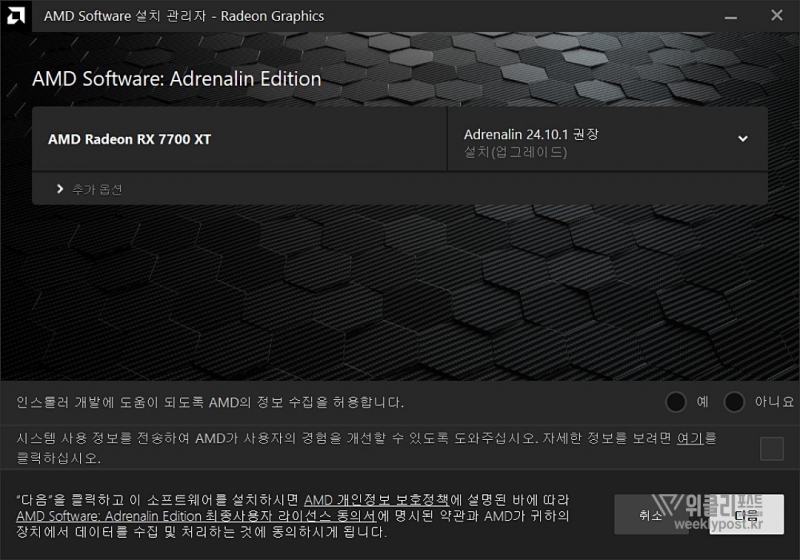The height and width of the screenshot is (560, 800).
Task: Click the 추가 옵션 label
Action: pyautogui.click(x=97, y=190)
